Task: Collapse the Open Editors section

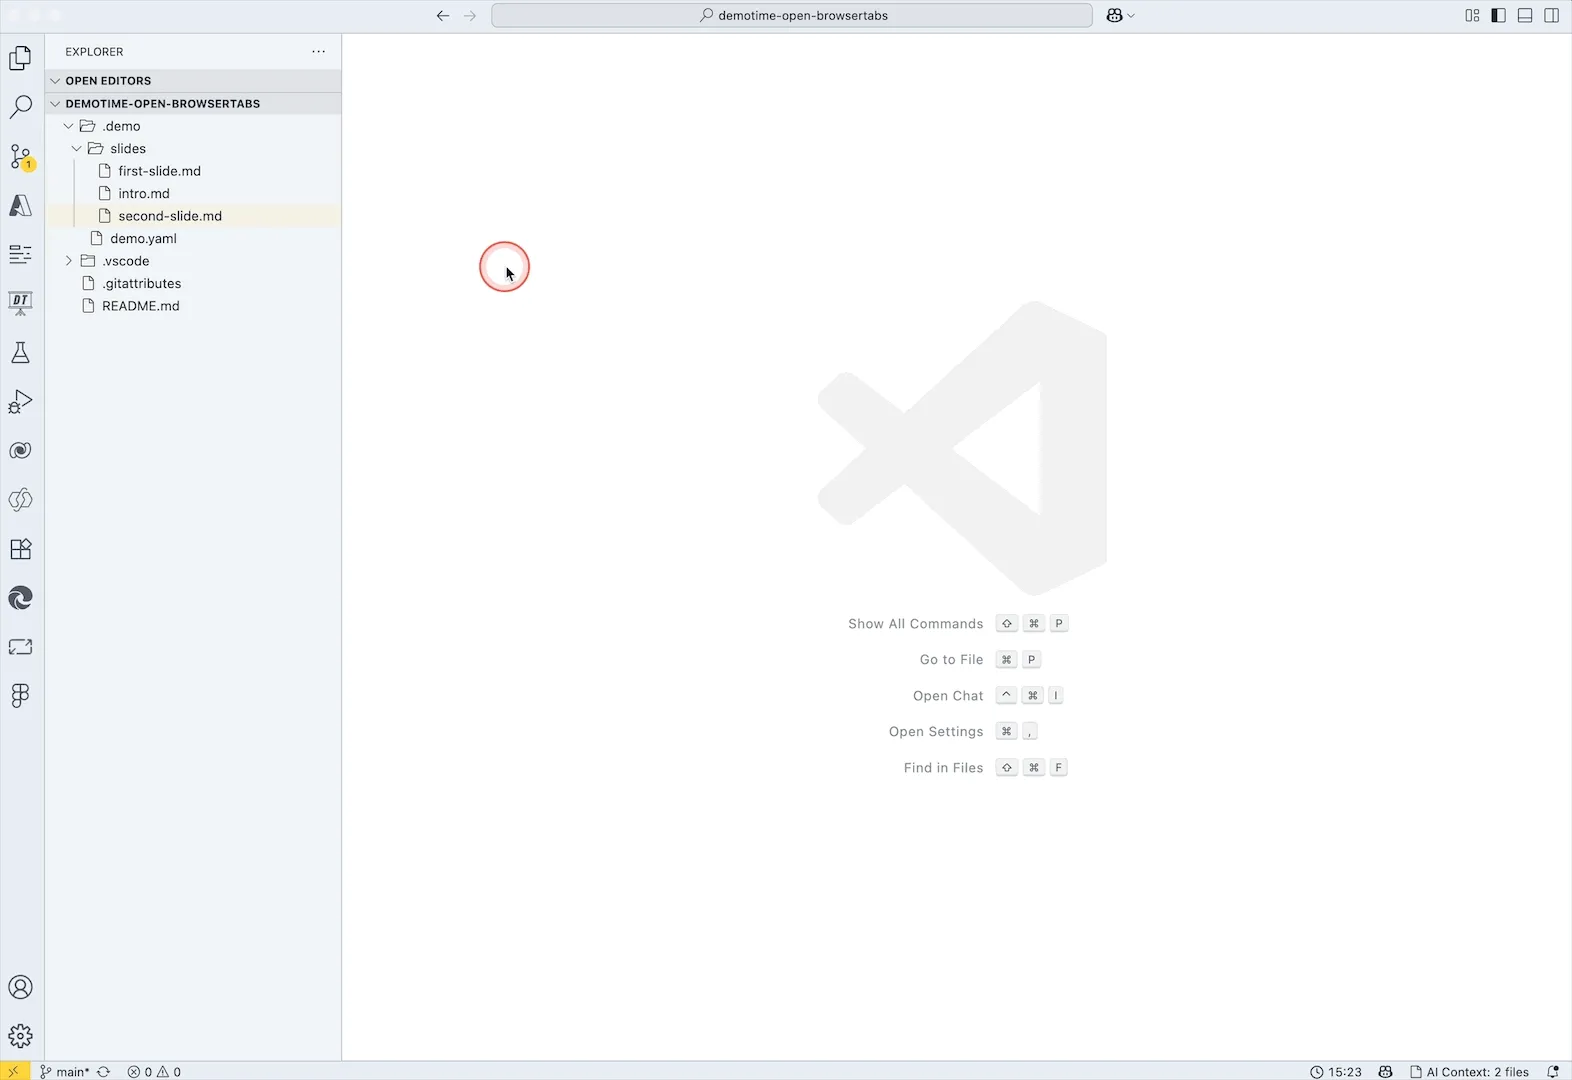Action: pos(108,81)
